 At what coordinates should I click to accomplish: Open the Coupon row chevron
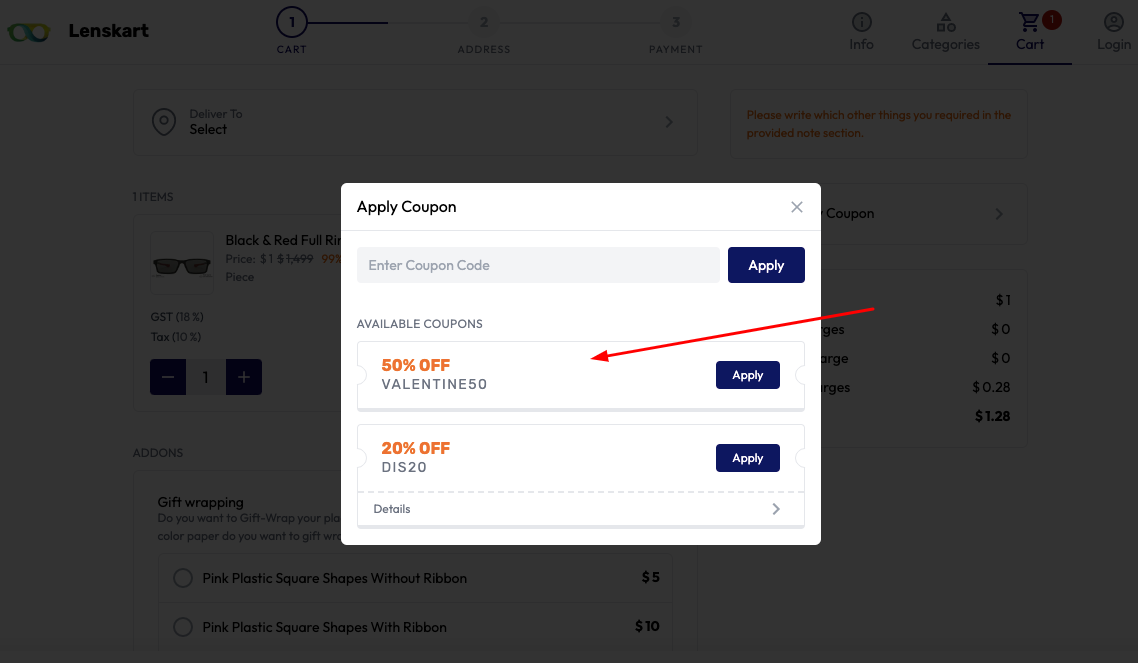tap(999, 214)
